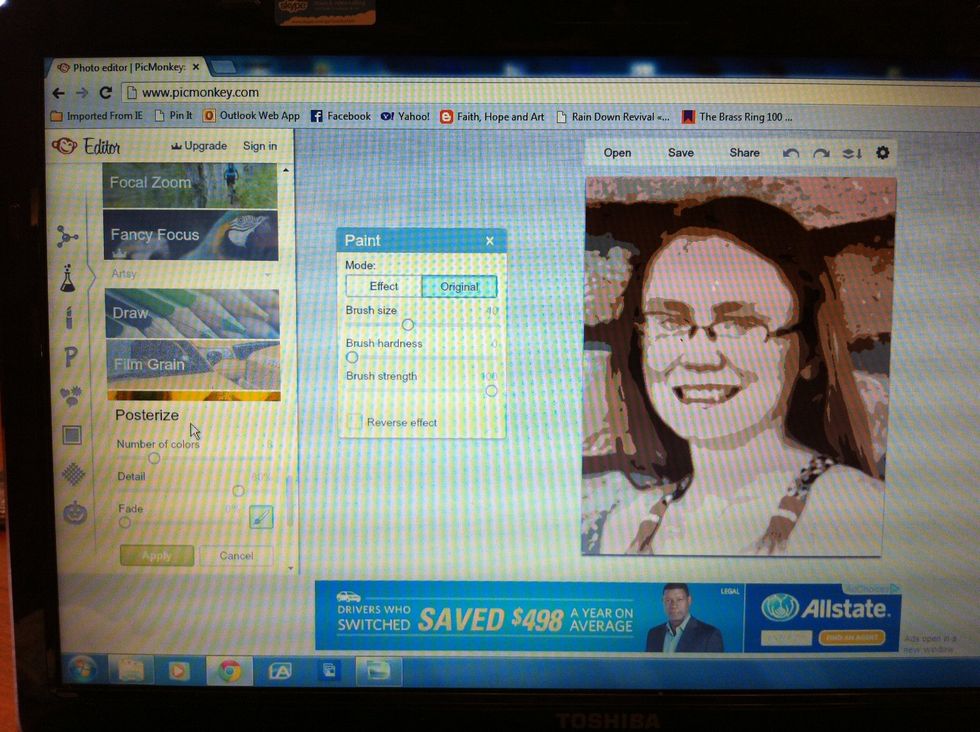The width and height of the screenshot is (980, 732).
Task: Open the Text tool P icon
Action: point(71,356)
